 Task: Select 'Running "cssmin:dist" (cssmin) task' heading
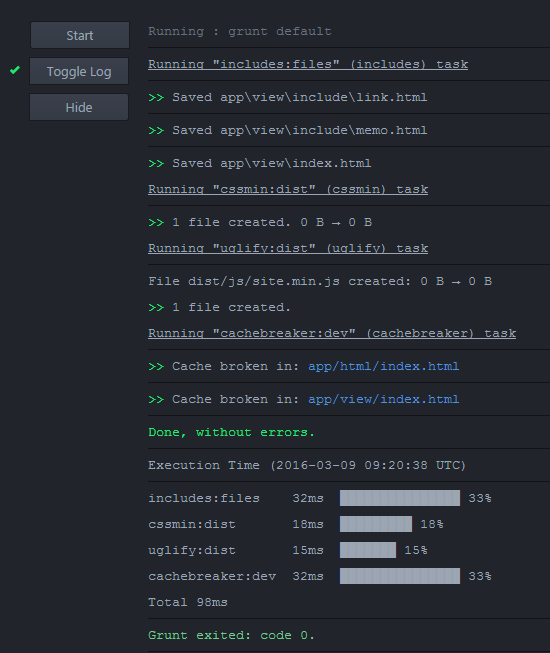coord(288,189)
